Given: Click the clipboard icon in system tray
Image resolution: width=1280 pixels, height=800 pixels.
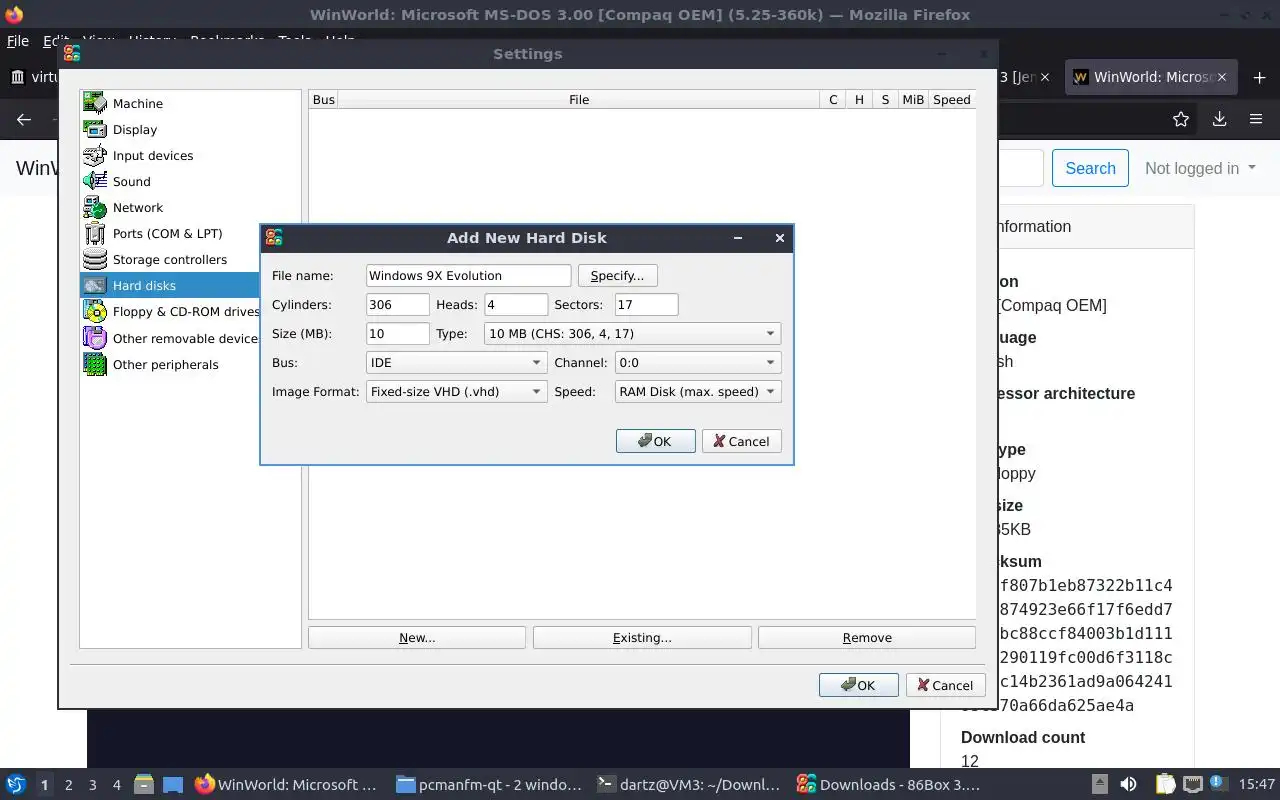Looking at the screenshot, I should pos(1165,784).
